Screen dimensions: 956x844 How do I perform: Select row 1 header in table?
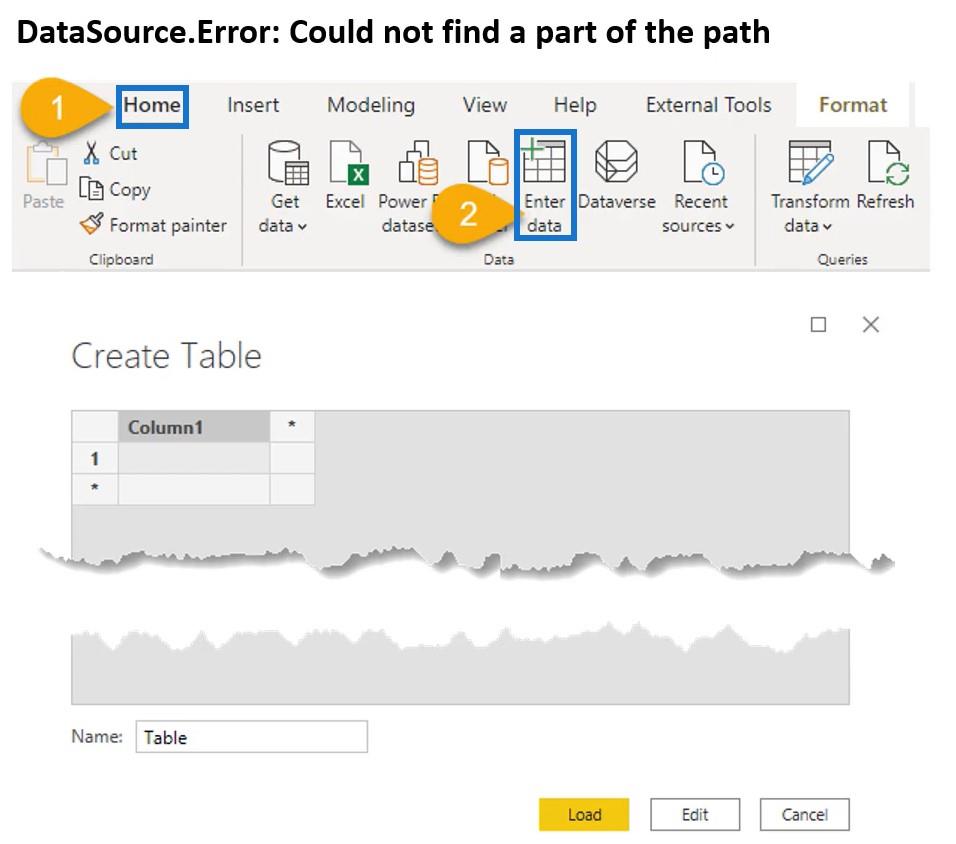click(95, 458)
